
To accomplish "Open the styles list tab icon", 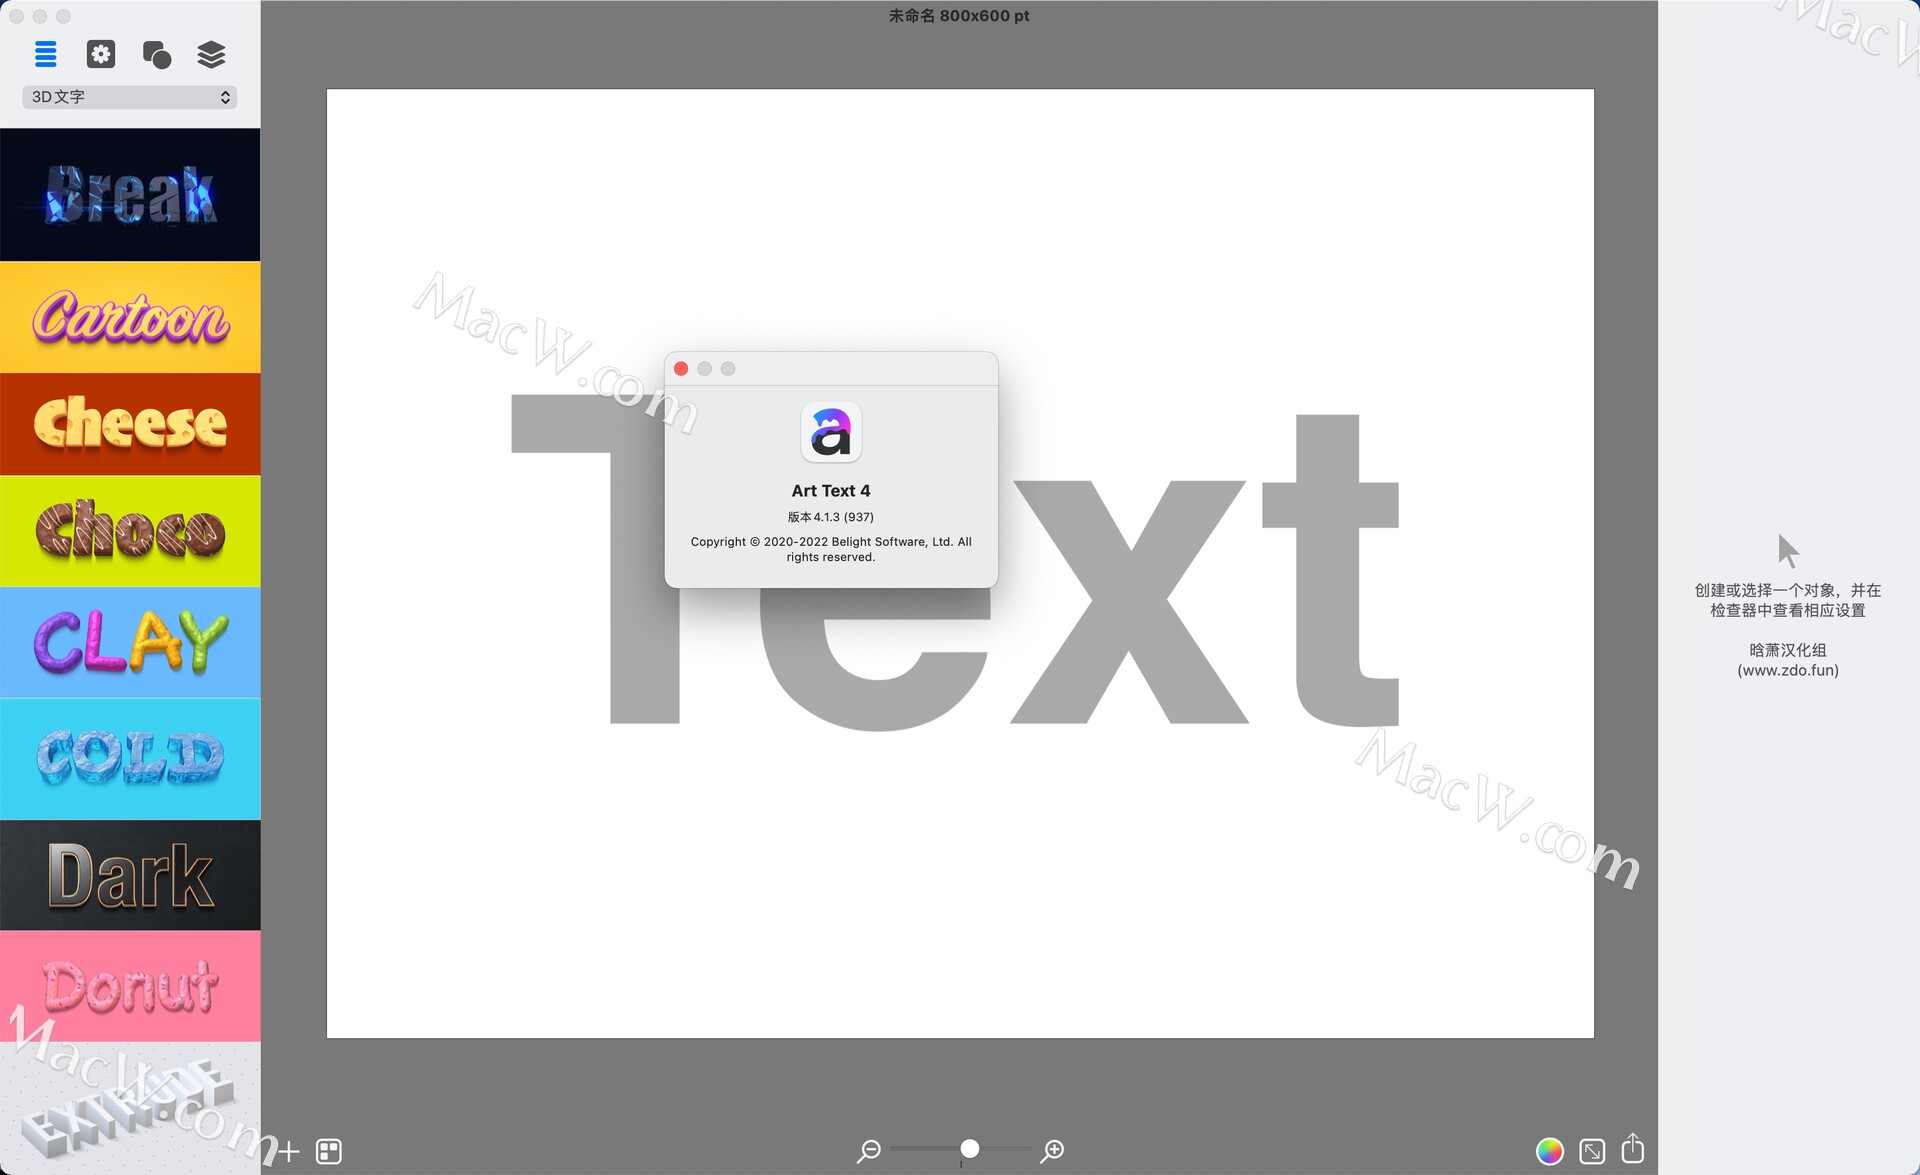I will [46, 54].
